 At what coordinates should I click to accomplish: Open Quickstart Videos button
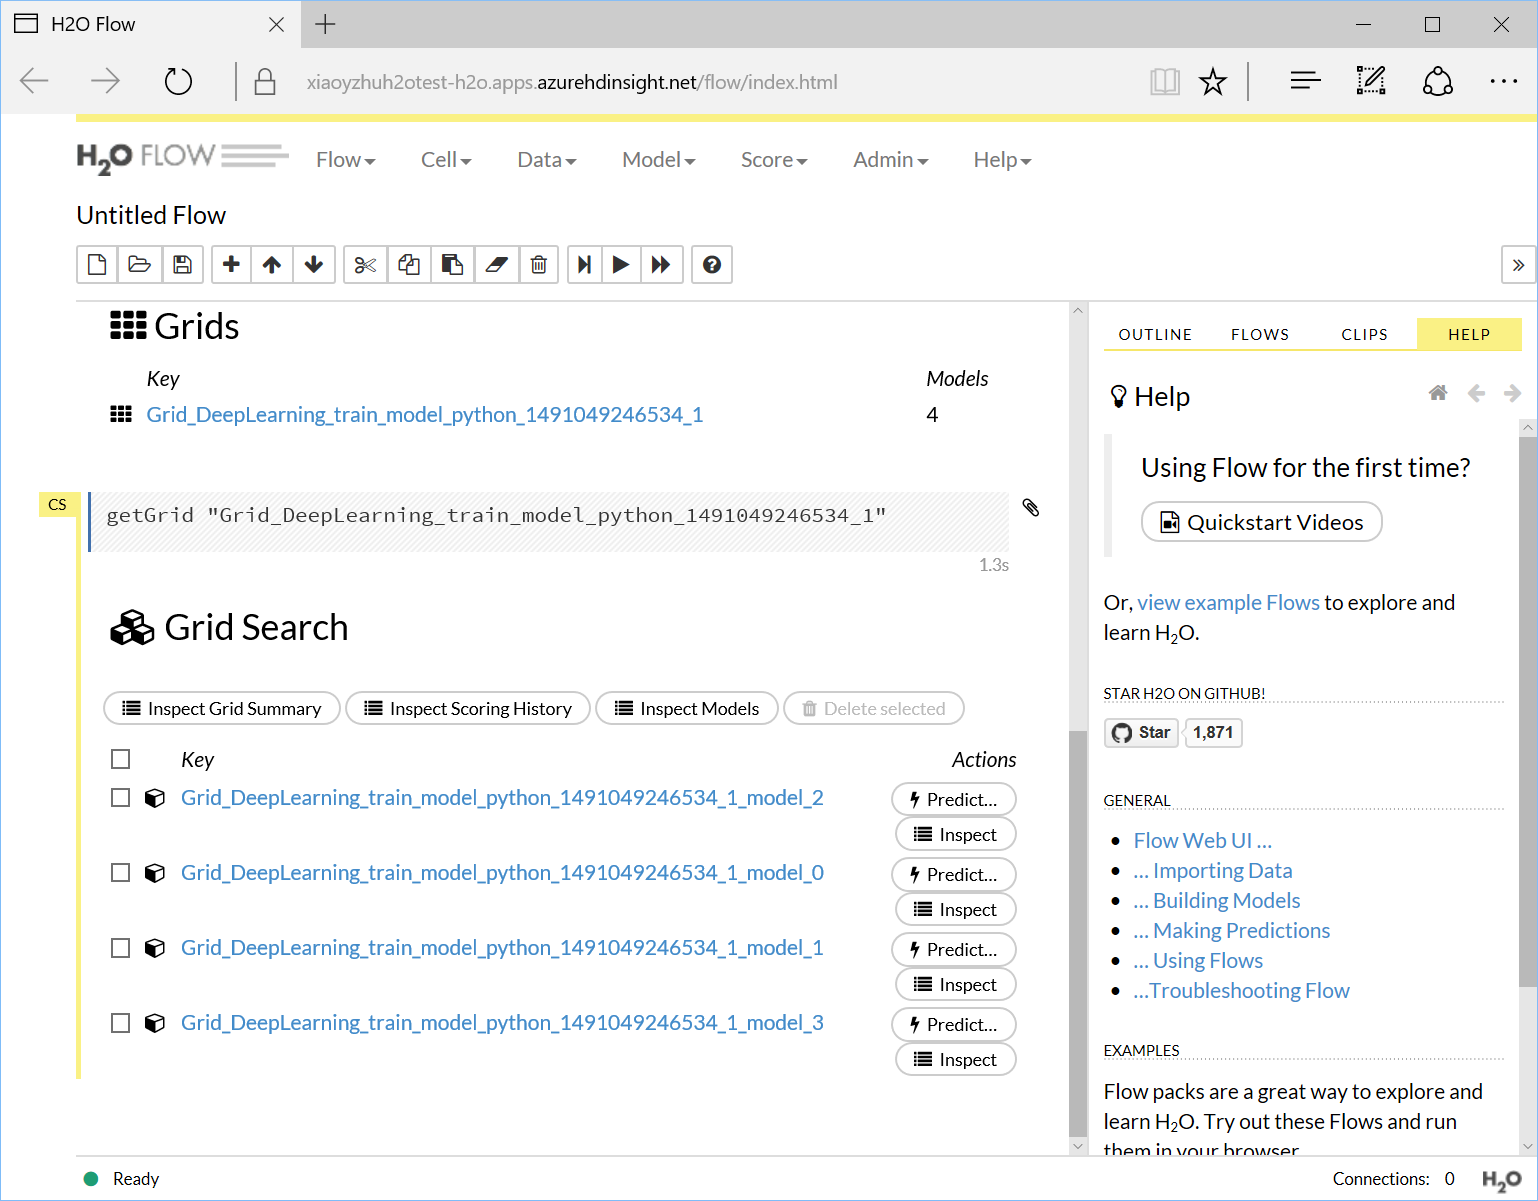pos(1262,522)
